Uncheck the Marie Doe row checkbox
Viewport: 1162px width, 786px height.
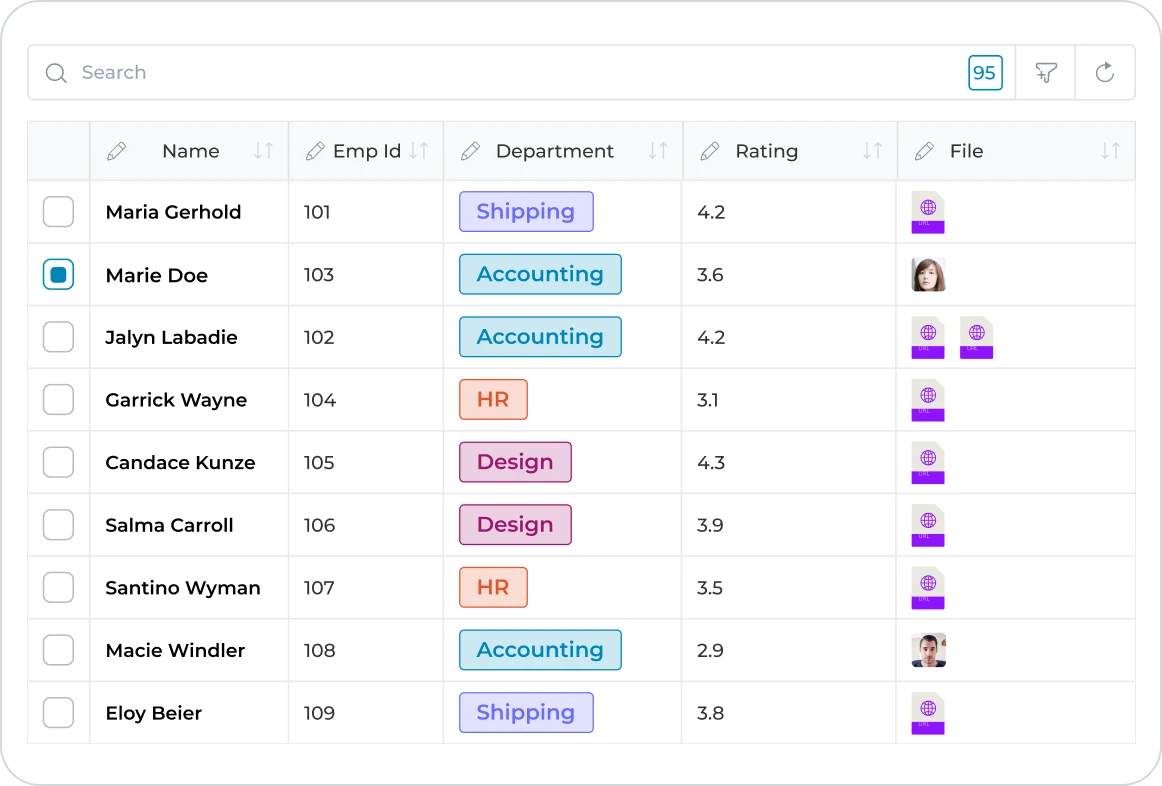click(58, 275)
